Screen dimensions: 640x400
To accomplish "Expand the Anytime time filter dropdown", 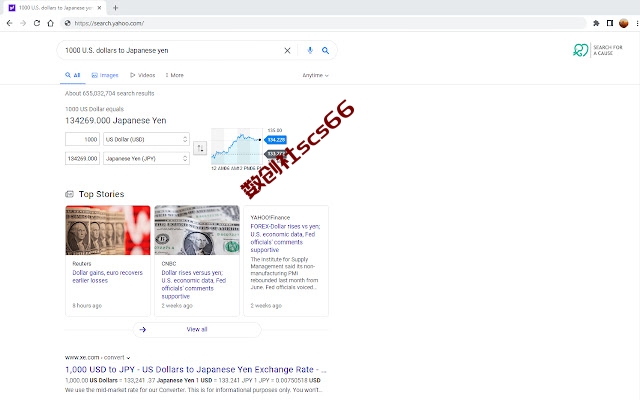I will pos(315,76).
